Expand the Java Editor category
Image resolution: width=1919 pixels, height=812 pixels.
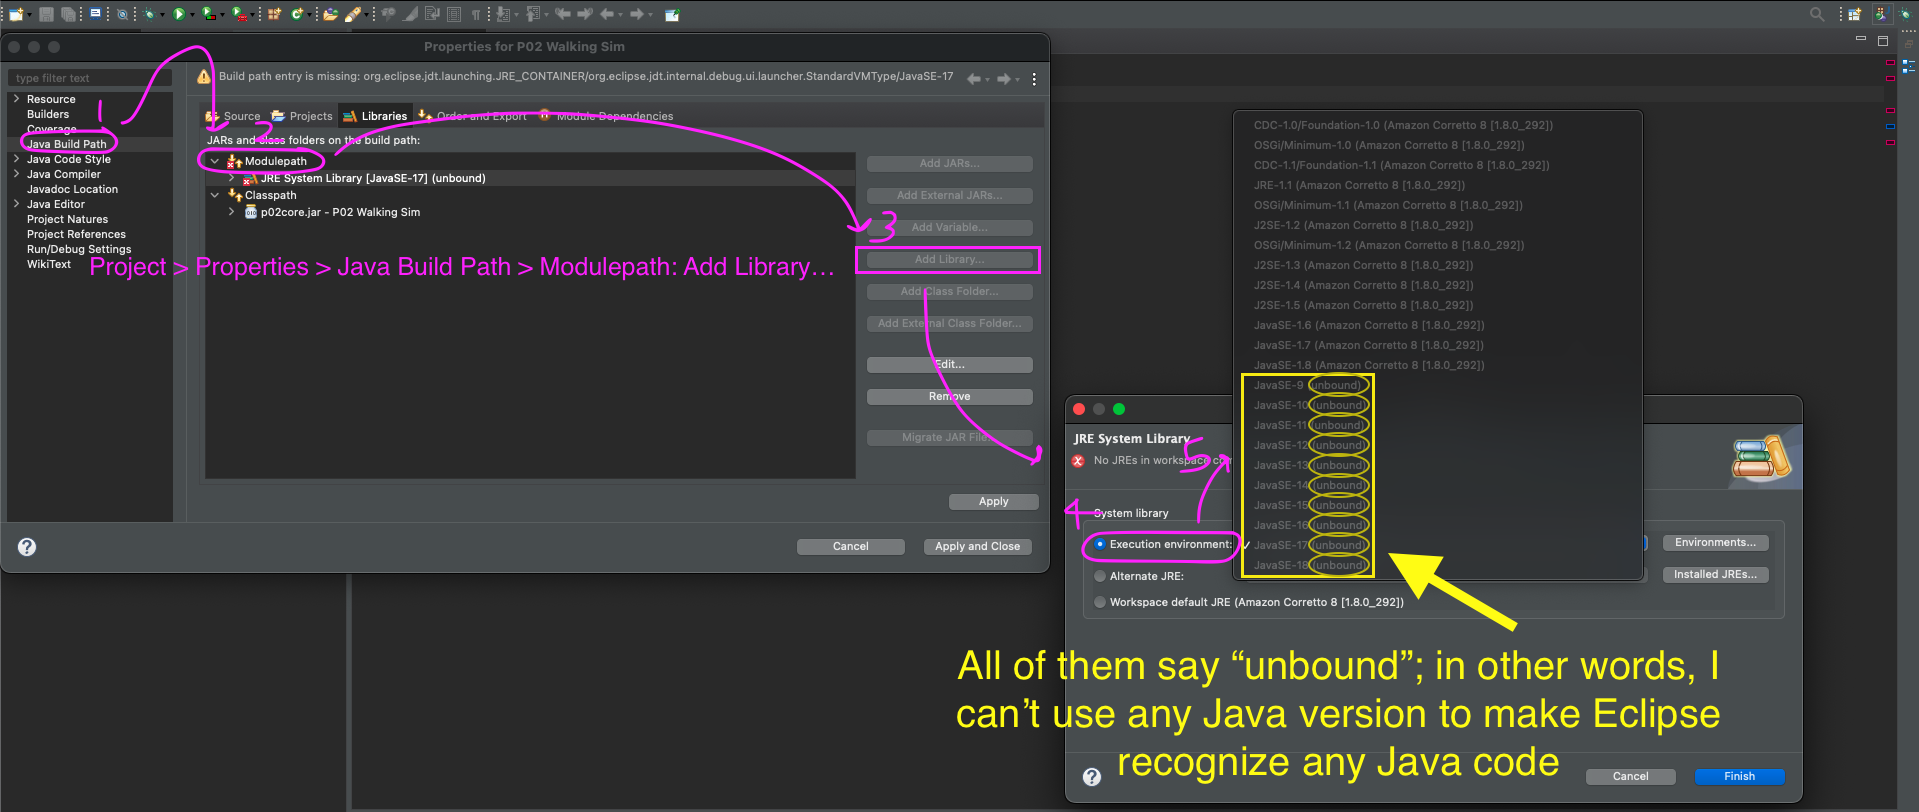click(x=16, y=204)
